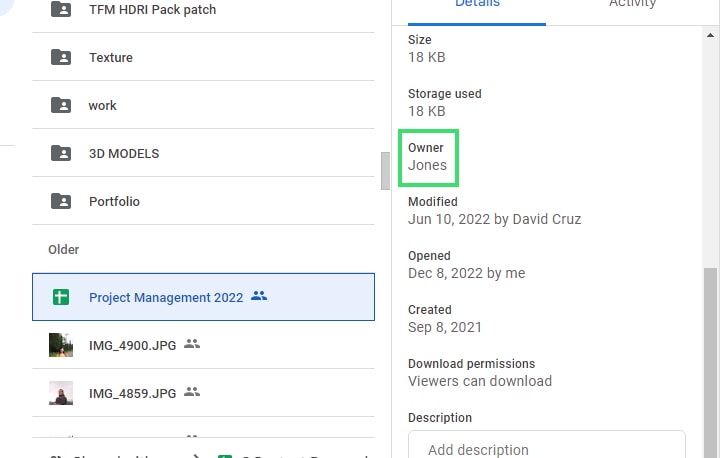Image resolution: width=725 pixels, height=458 pixels.
Task: Open the IMG_4859.JPG thumbnail
Action: (x=61, y=393)
